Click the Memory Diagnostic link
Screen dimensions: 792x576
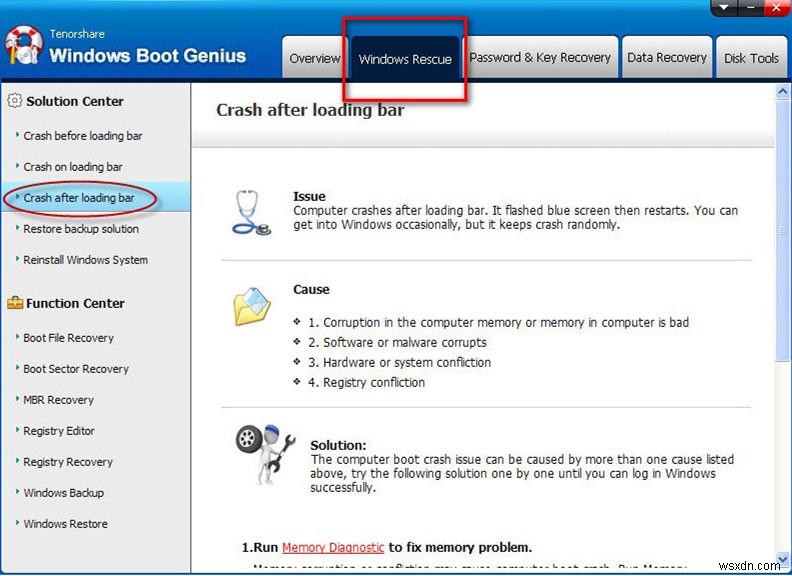[333, 547]
